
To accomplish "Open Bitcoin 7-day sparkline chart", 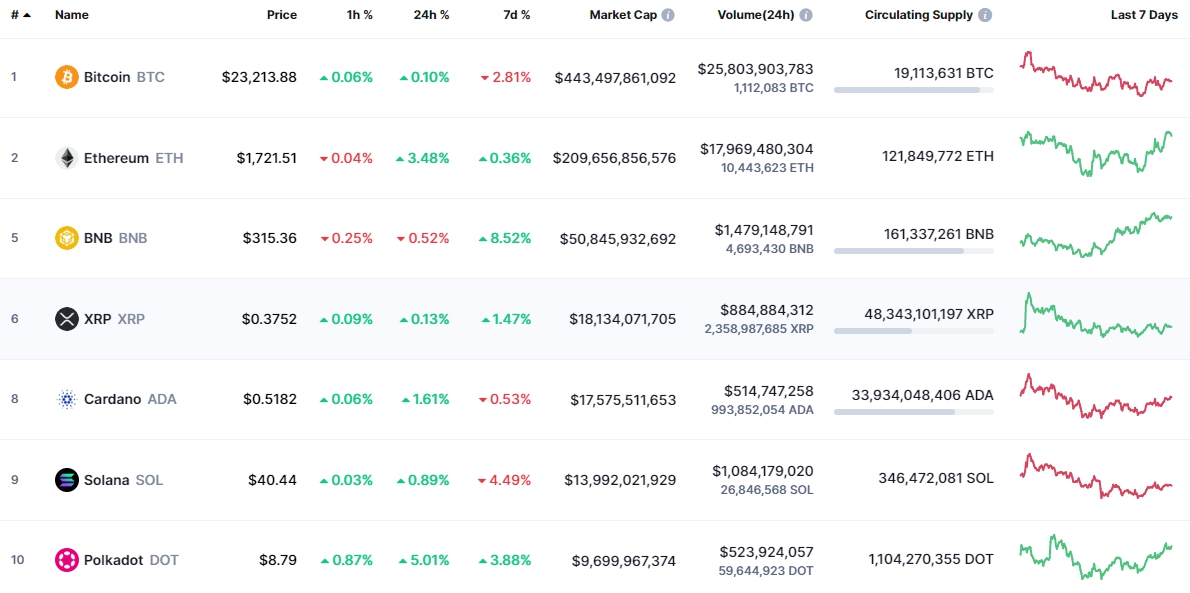I will [1096, 74].
